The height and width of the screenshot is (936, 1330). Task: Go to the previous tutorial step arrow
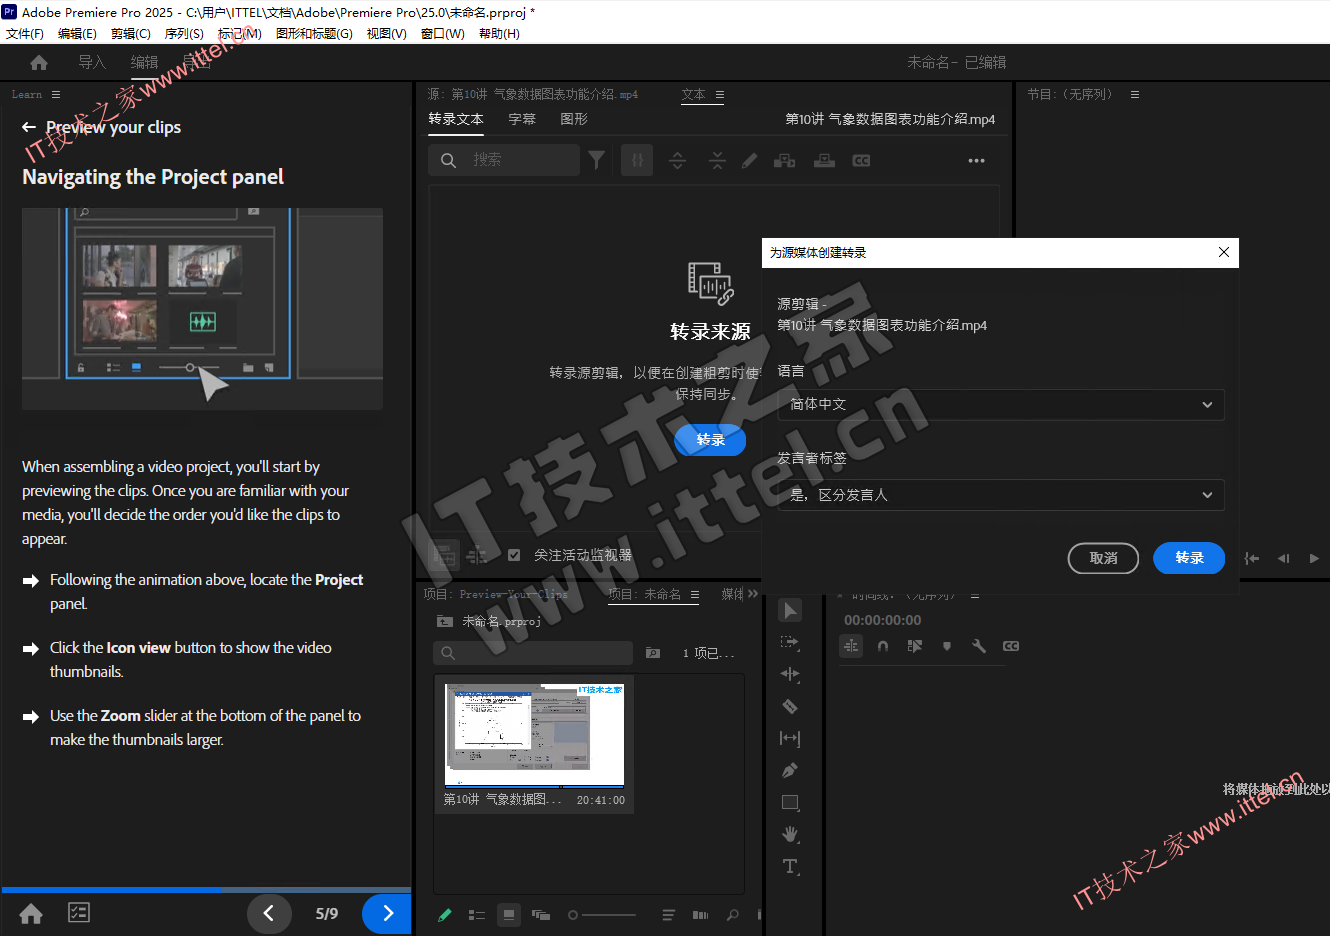(269, 913)
